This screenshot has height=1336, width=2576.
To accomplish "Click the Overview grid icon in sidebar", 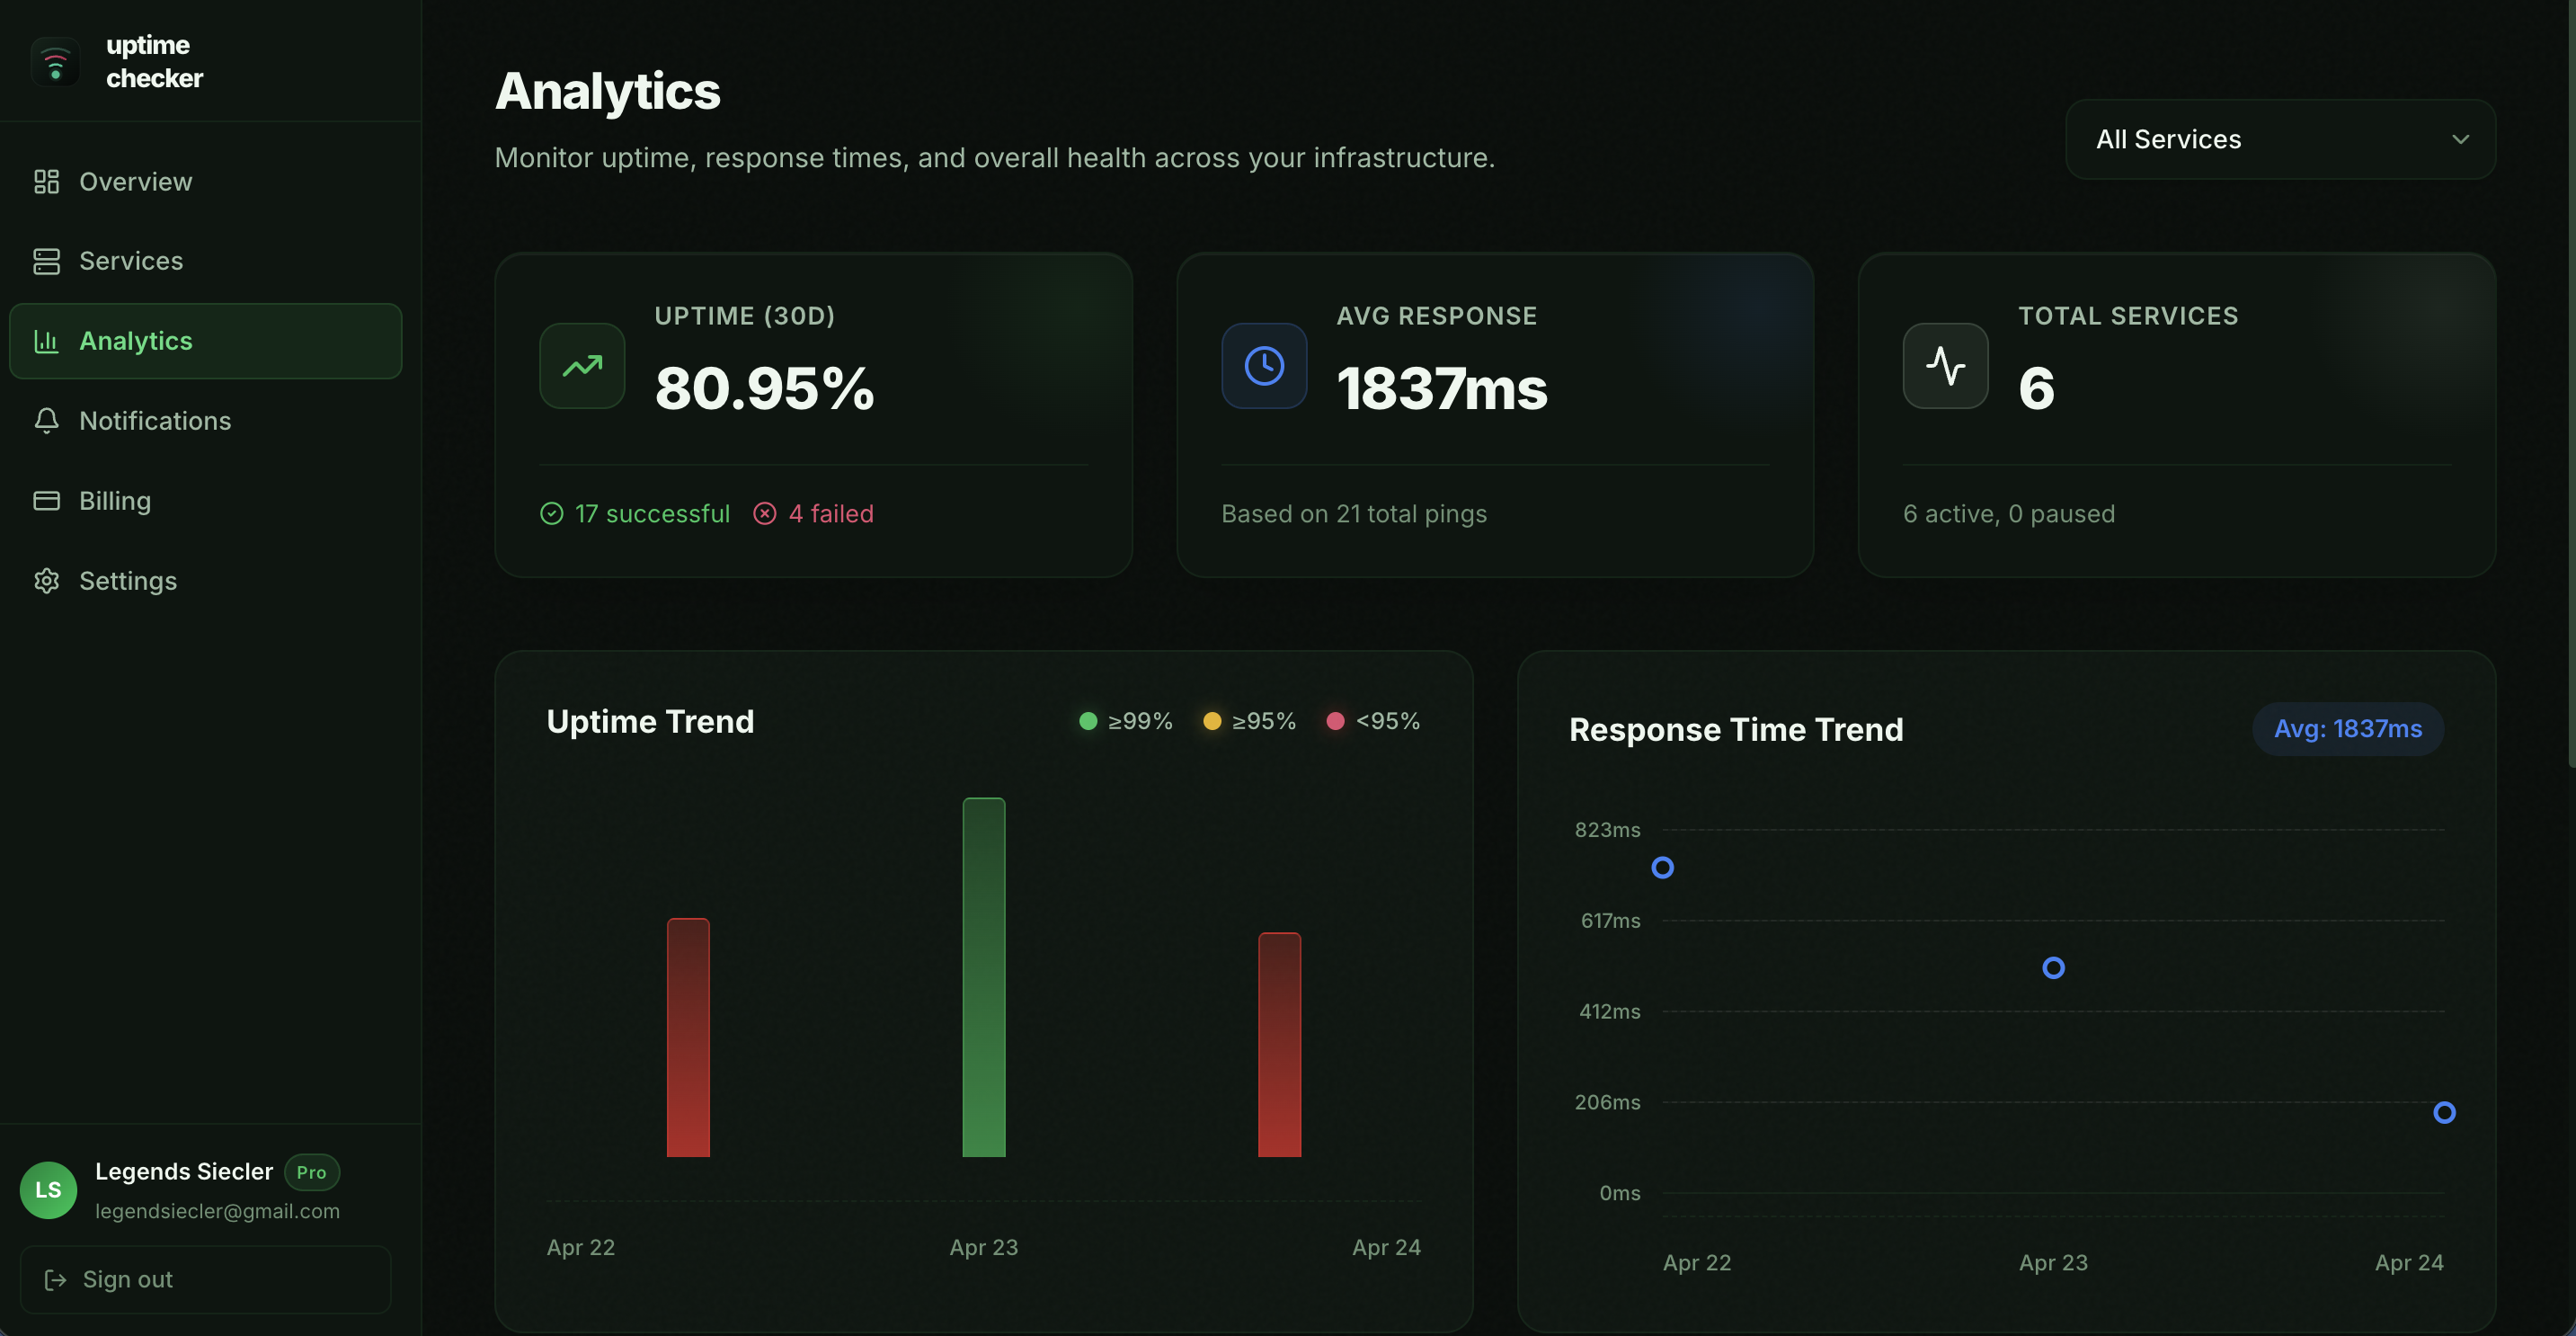I will [x=46, y=181].
